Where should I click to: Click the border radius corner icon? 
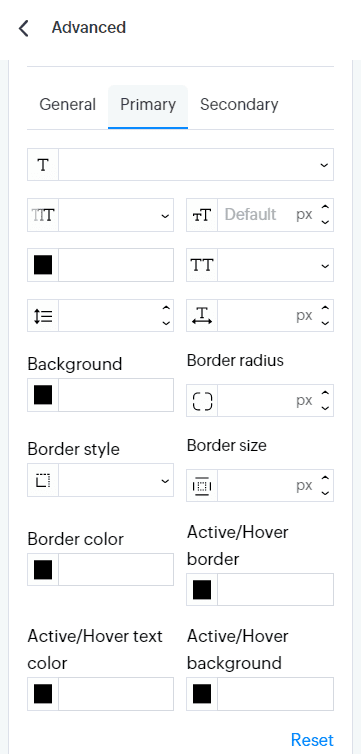pos(202,401)
